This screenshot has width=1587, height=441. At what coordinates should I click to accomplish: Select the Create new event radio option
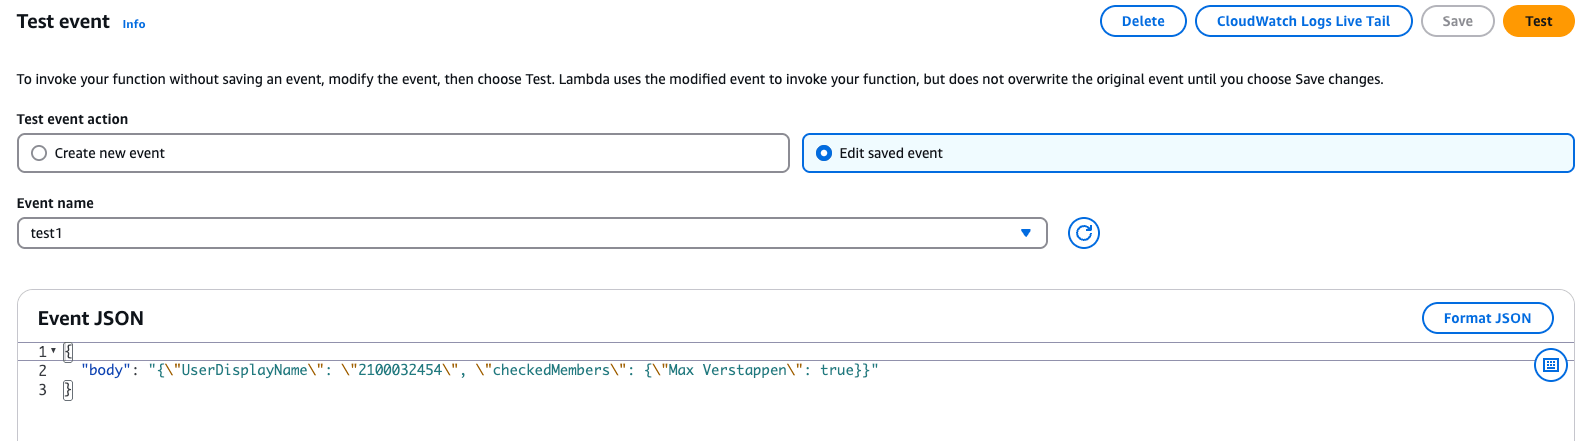tap(39, 153)
